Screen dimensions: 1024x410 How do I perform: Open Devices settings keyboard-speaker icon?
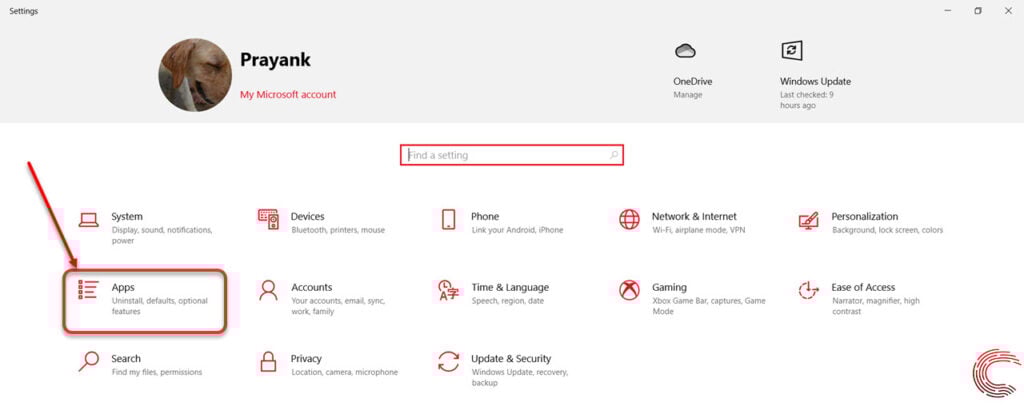tap(268, 219)
